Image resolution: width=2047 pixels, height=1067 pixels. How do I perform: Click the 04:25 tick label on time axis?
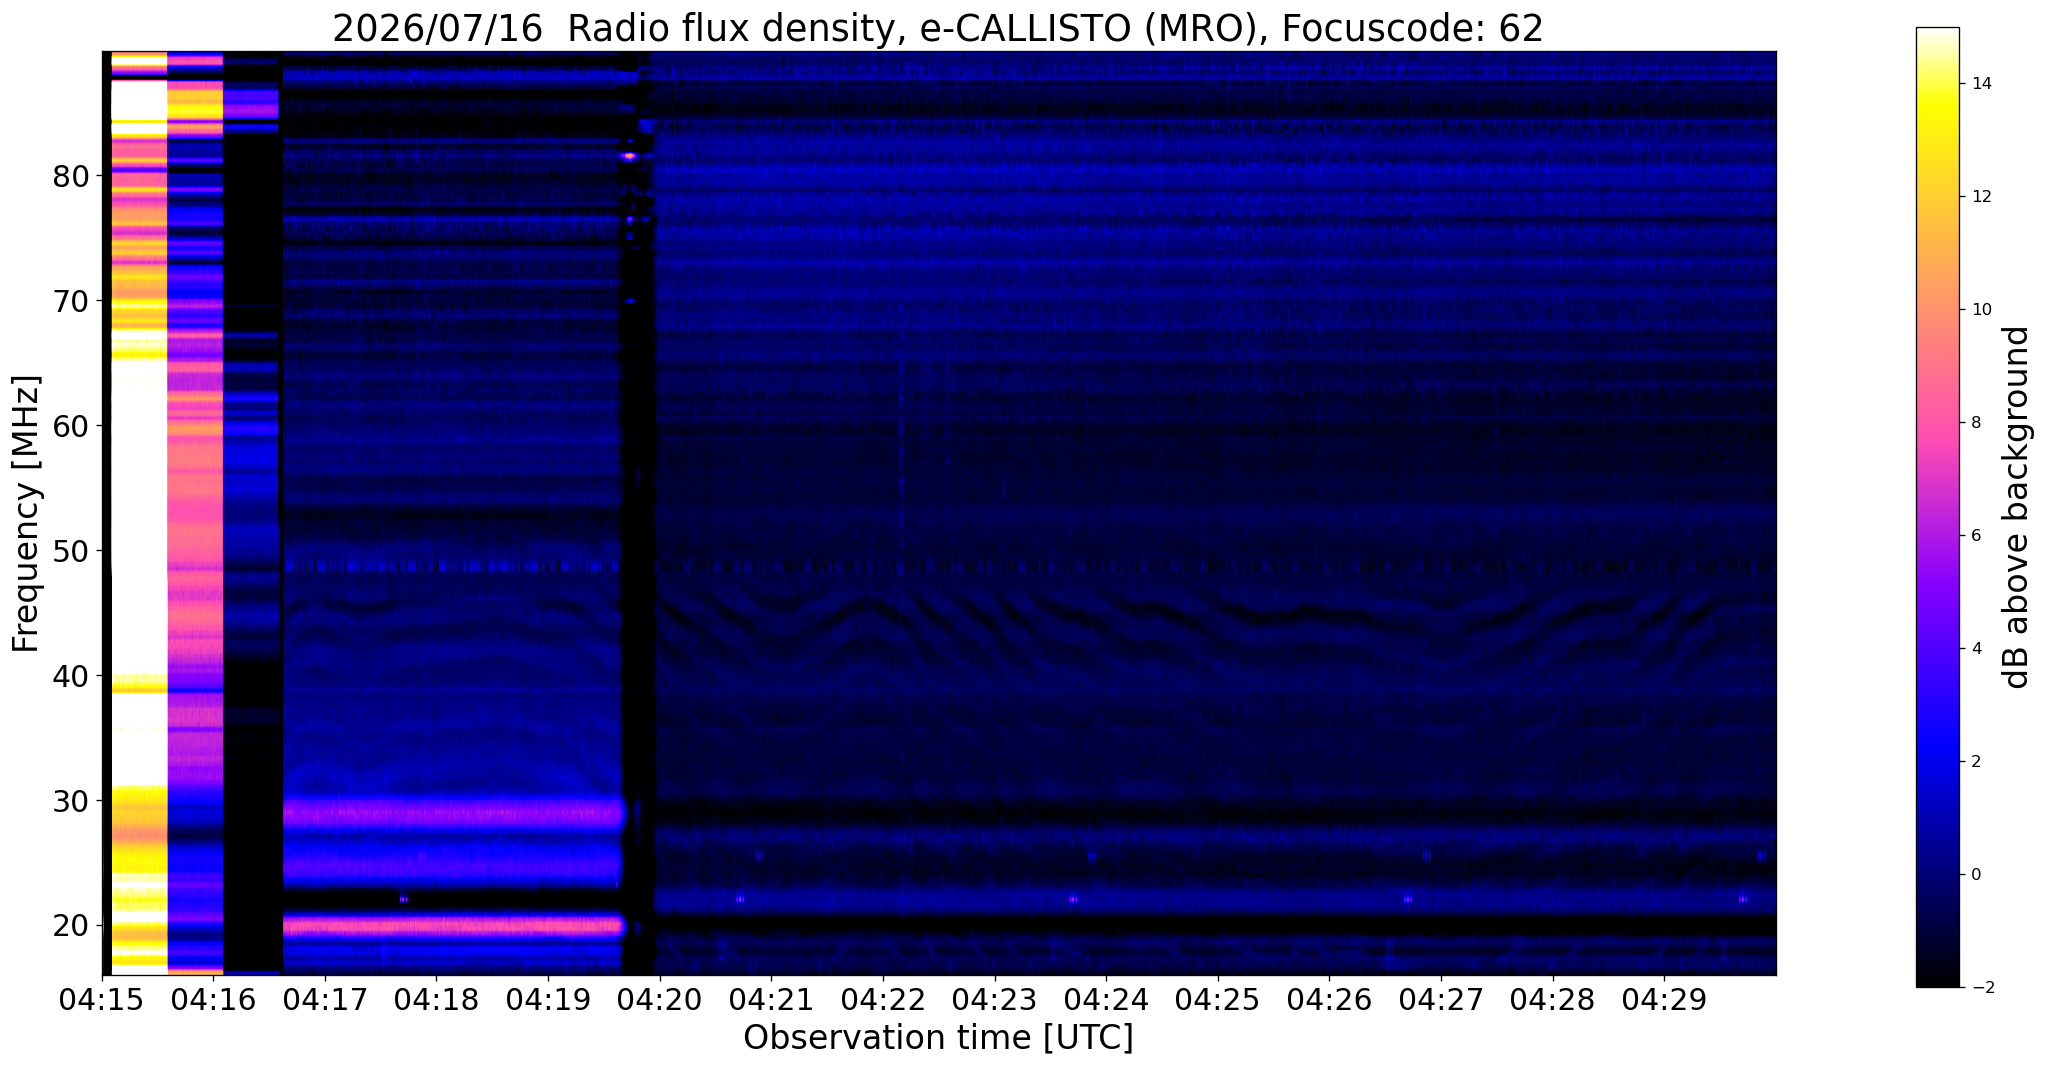tap(1218, 999)
